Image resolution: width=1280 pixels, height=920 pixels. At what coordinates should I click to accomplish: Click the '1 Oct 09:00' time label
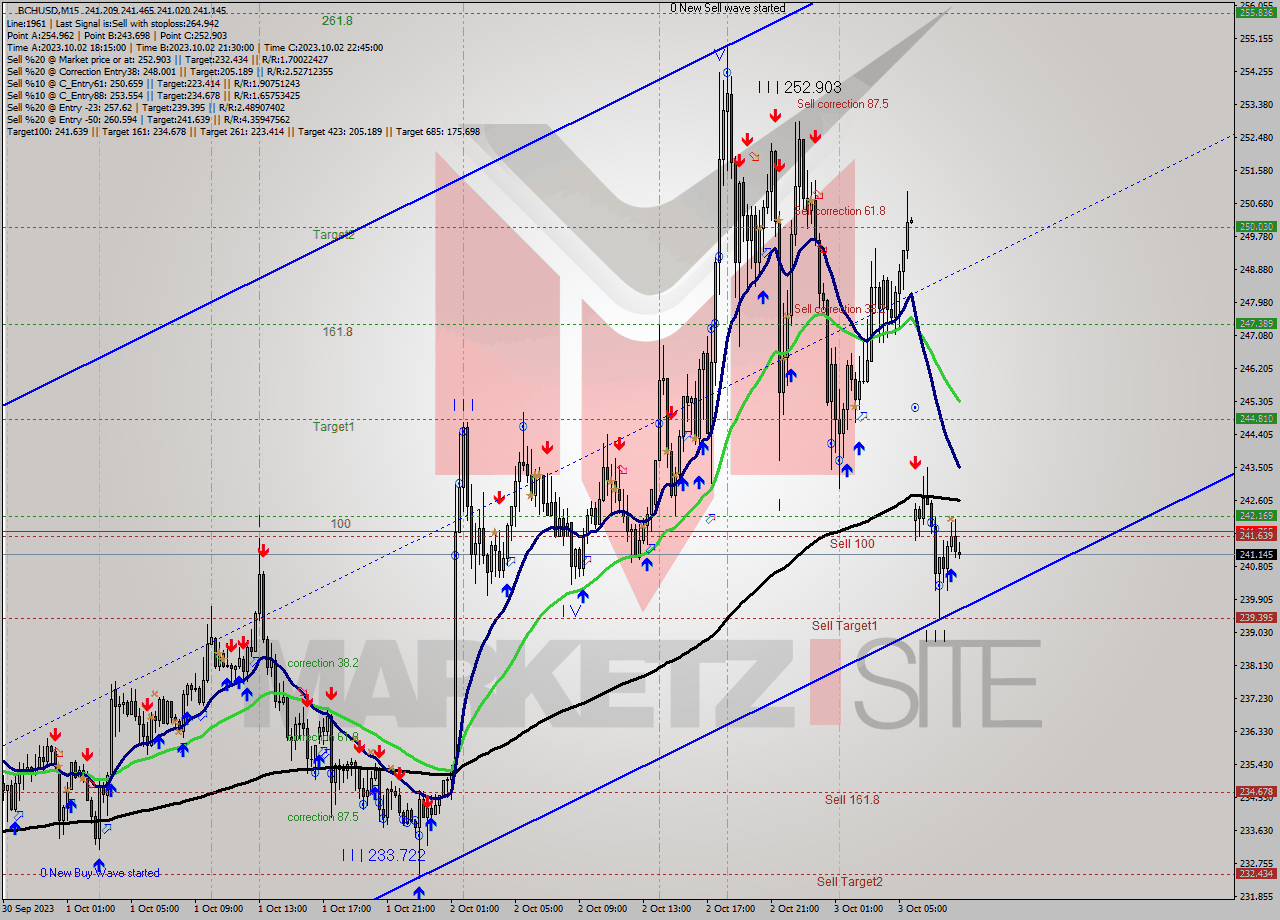[x=219, y=909]
